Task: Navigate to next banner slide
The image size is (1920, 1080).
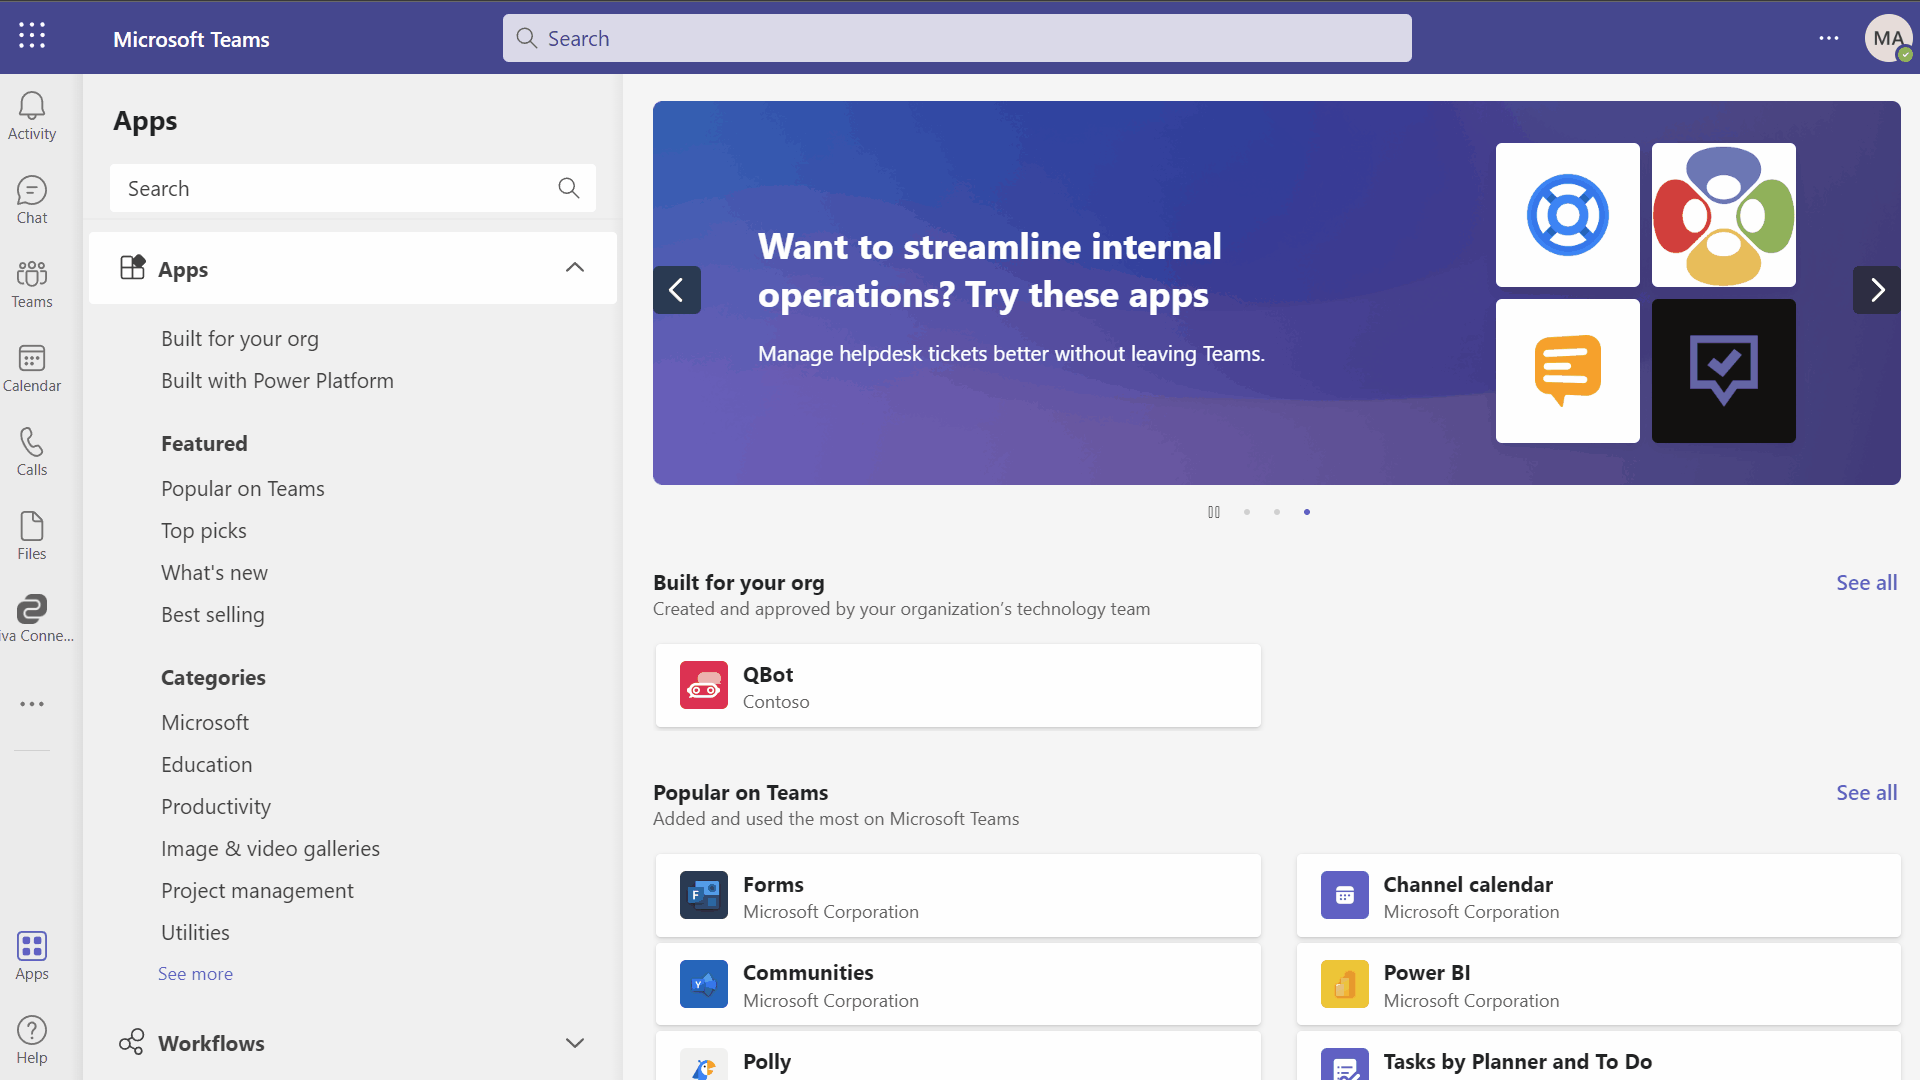Action: point(1876,291)
